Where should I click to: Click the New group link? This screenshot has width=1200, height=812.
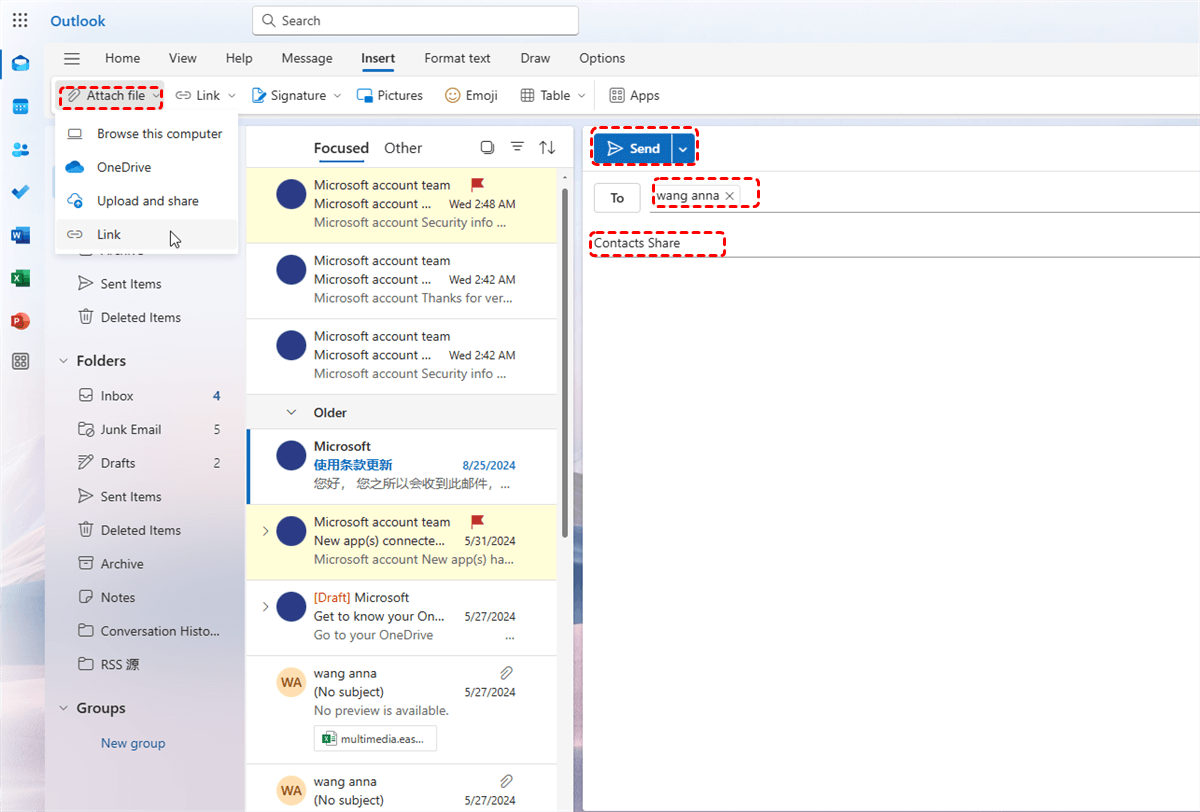(x=133, y=743)
